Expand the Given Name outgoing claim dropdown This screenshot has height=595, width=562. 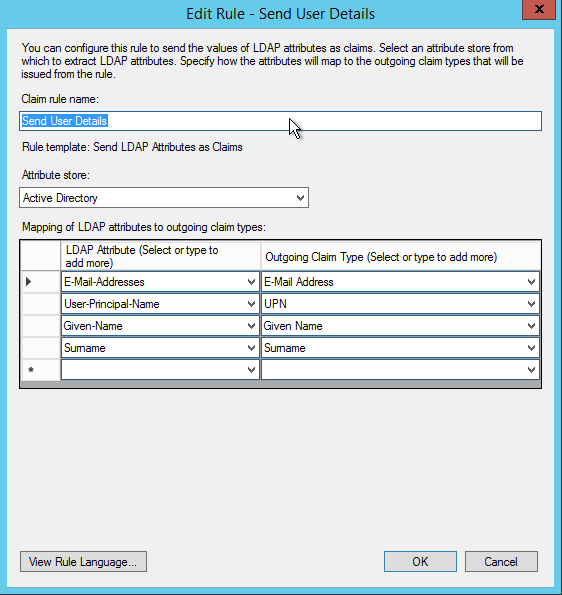point(531,326)
